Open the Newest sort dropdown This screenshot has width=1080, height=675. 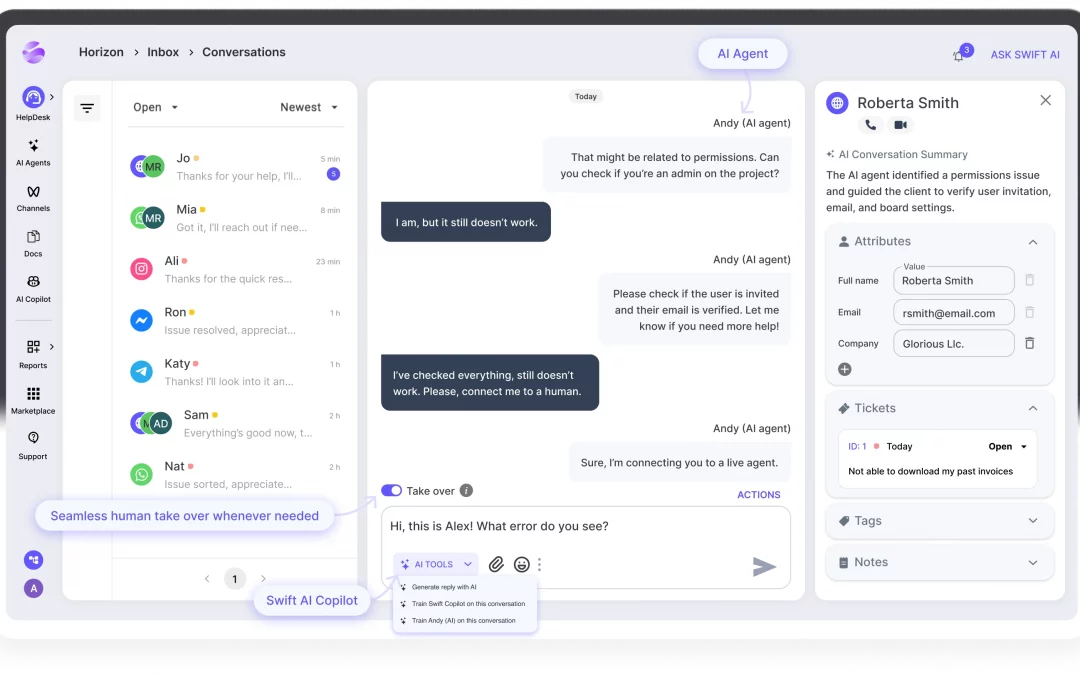[309, 108]
